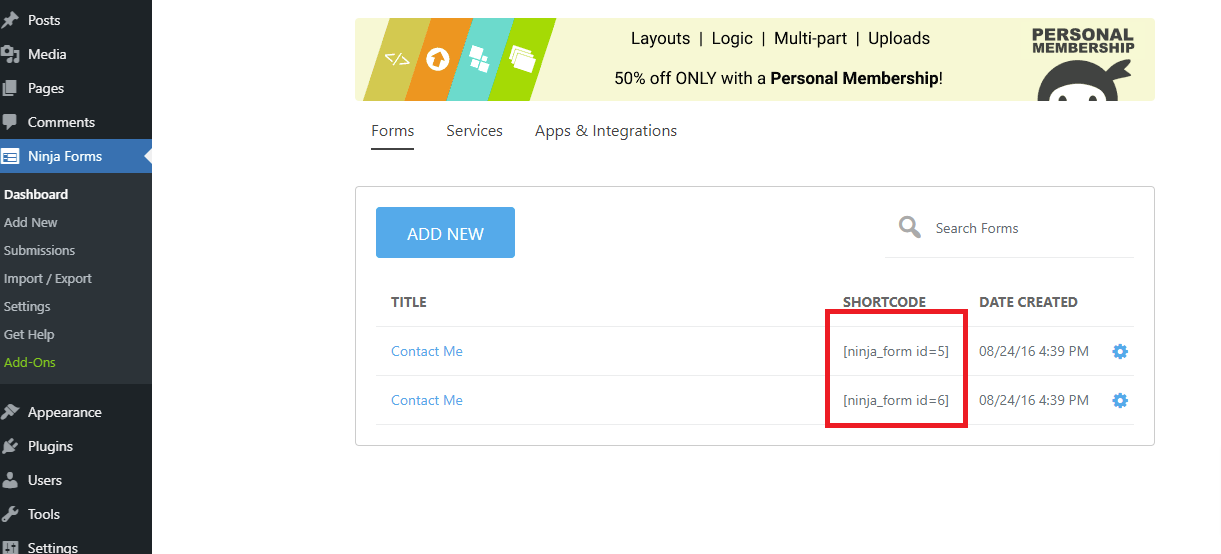
Task: Click the upload arrow banner icon
Action: [437, 59]
